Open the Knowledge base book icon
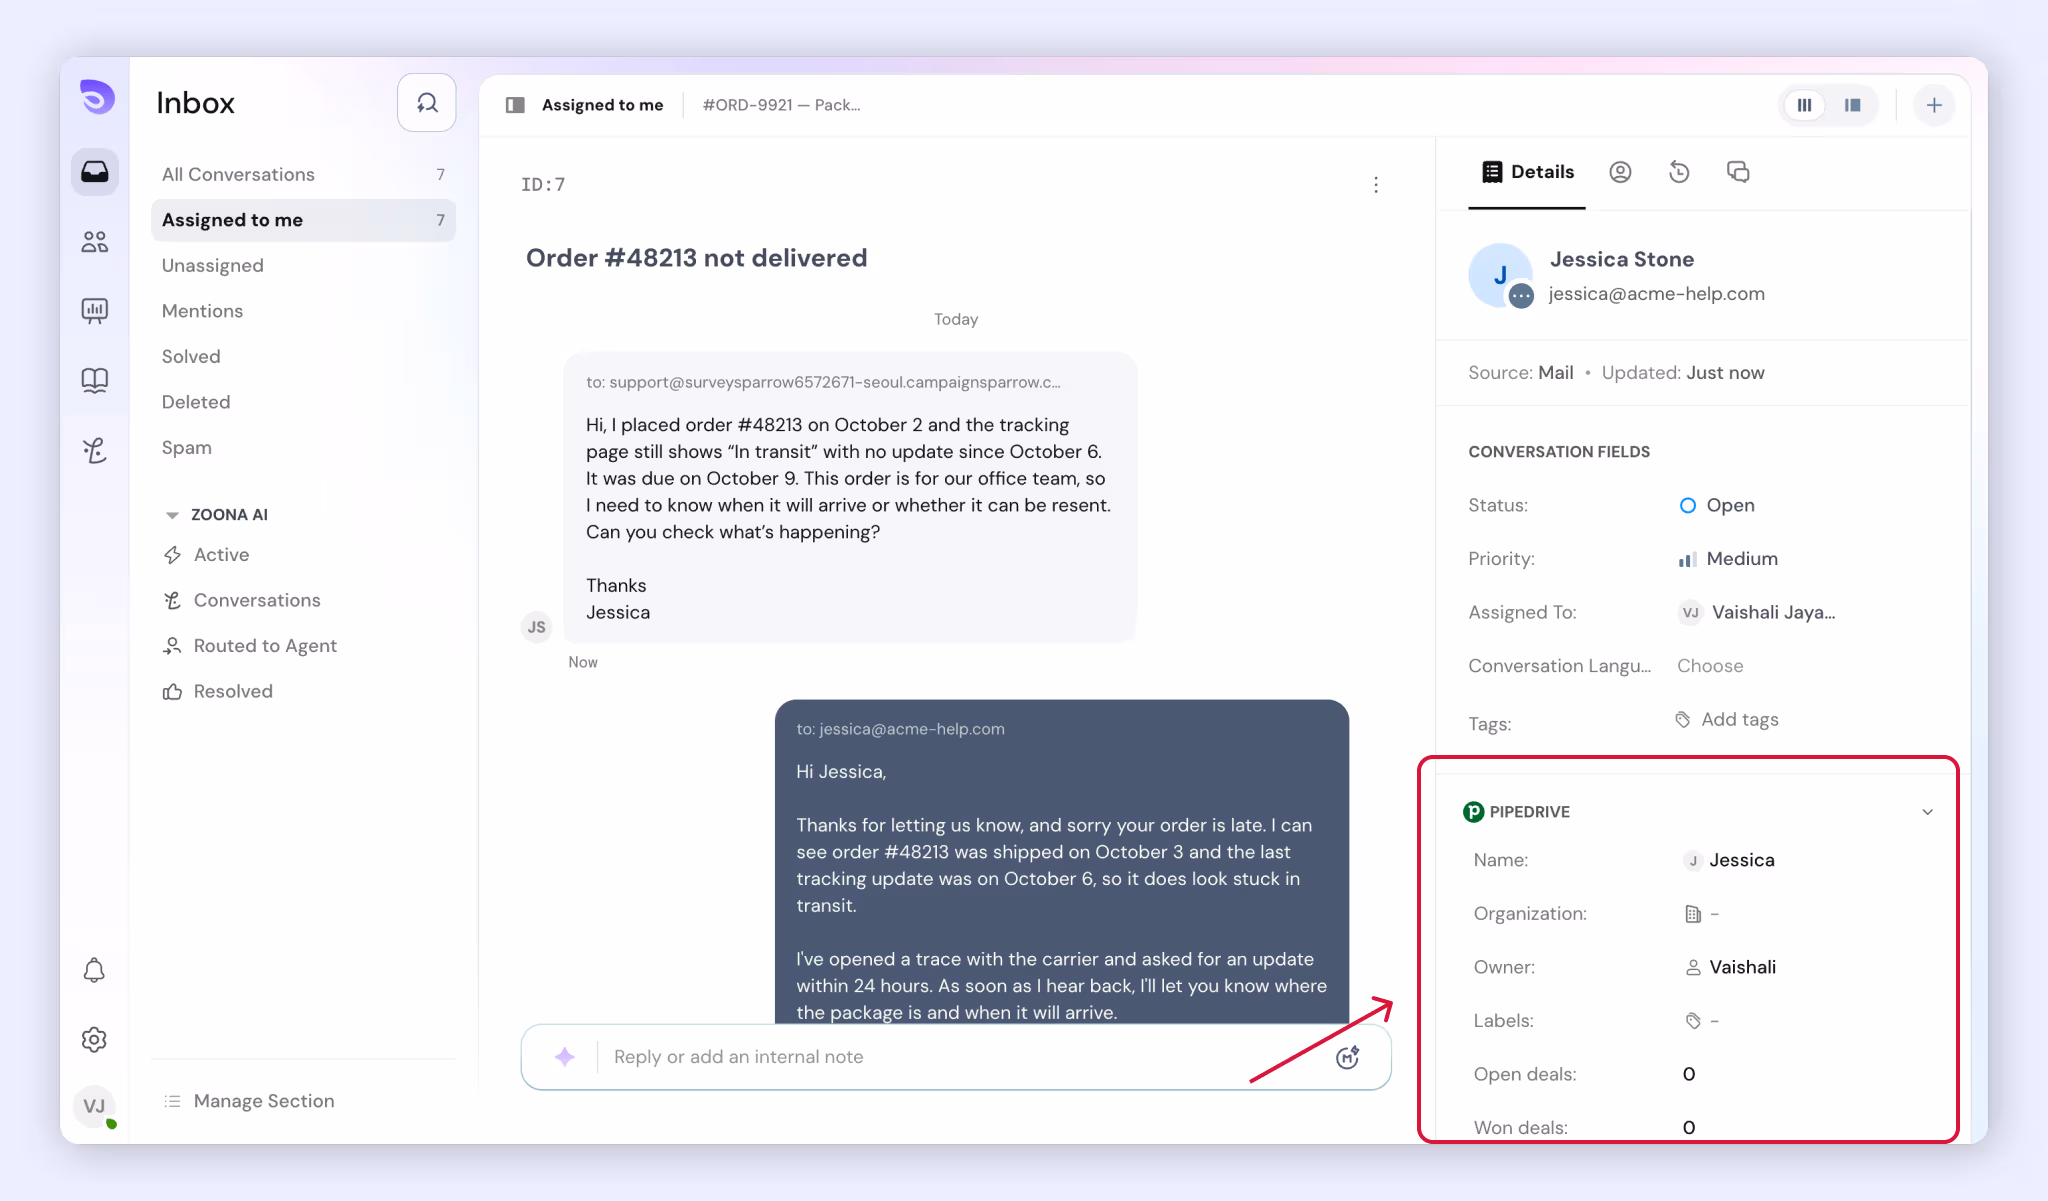This screenshot has height=1201, width=2048. click(x=95, y=380)
